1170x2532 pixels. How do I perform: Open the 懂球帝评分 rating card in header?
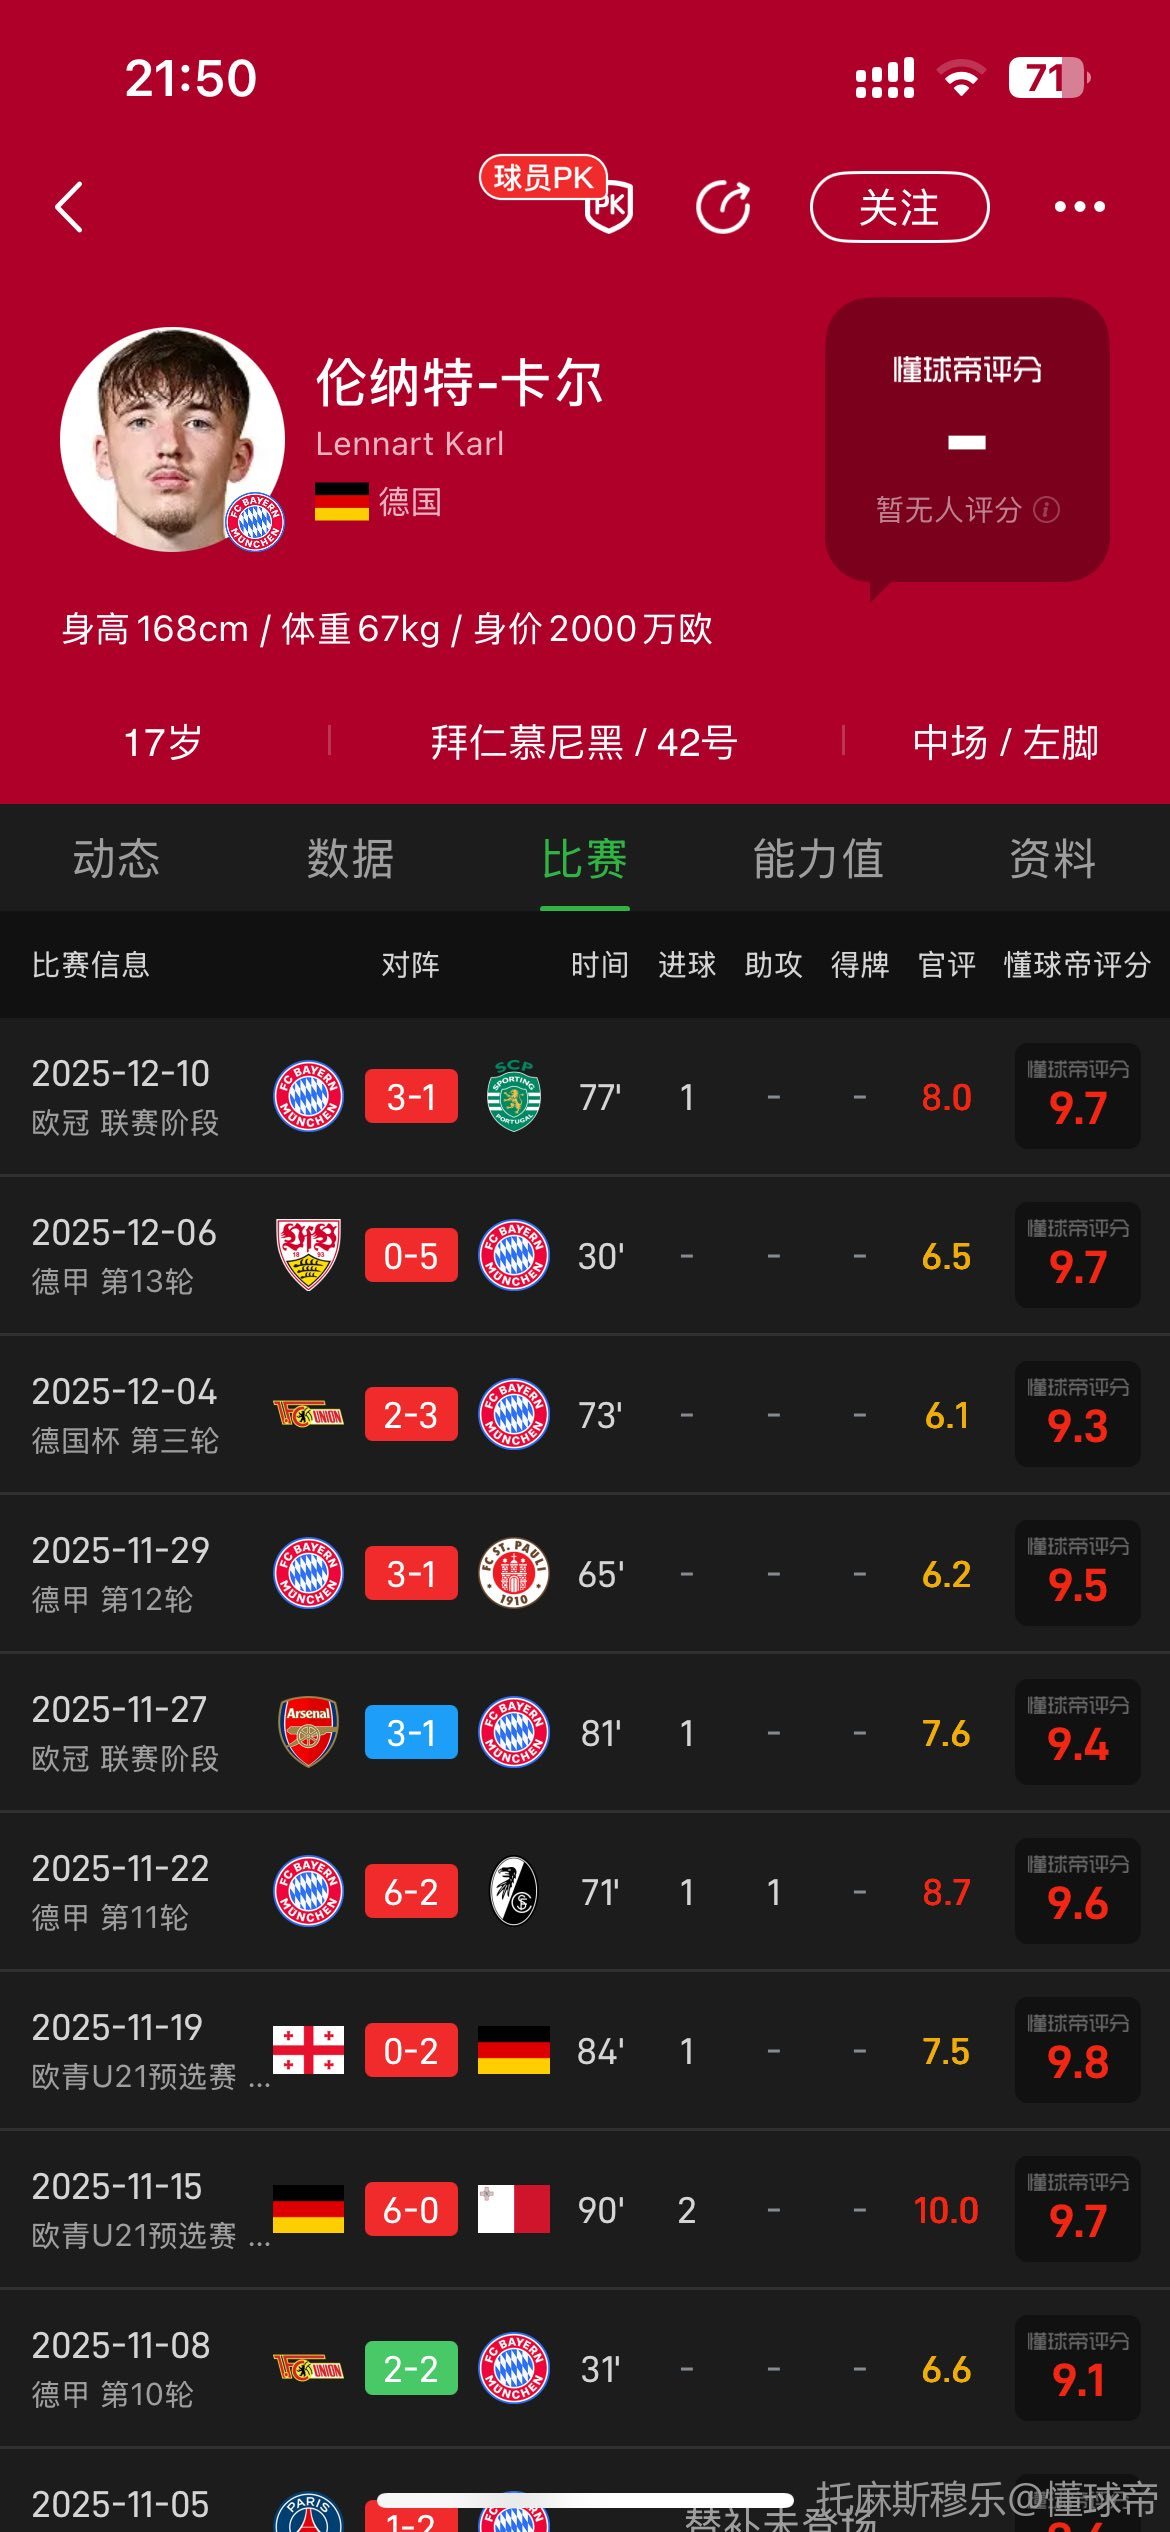tap(967, 440)
